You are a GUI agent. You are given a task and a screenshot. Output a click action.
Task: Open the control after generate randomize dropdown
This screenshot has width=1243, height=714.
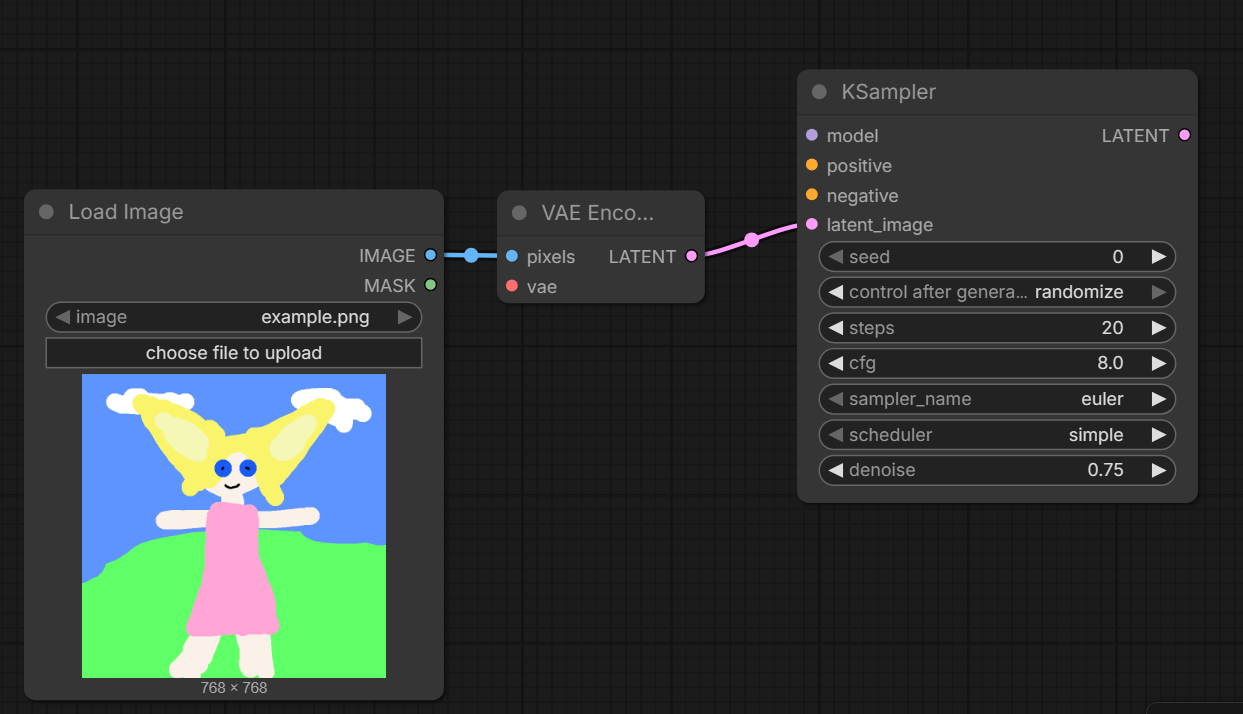pos(997,292)
